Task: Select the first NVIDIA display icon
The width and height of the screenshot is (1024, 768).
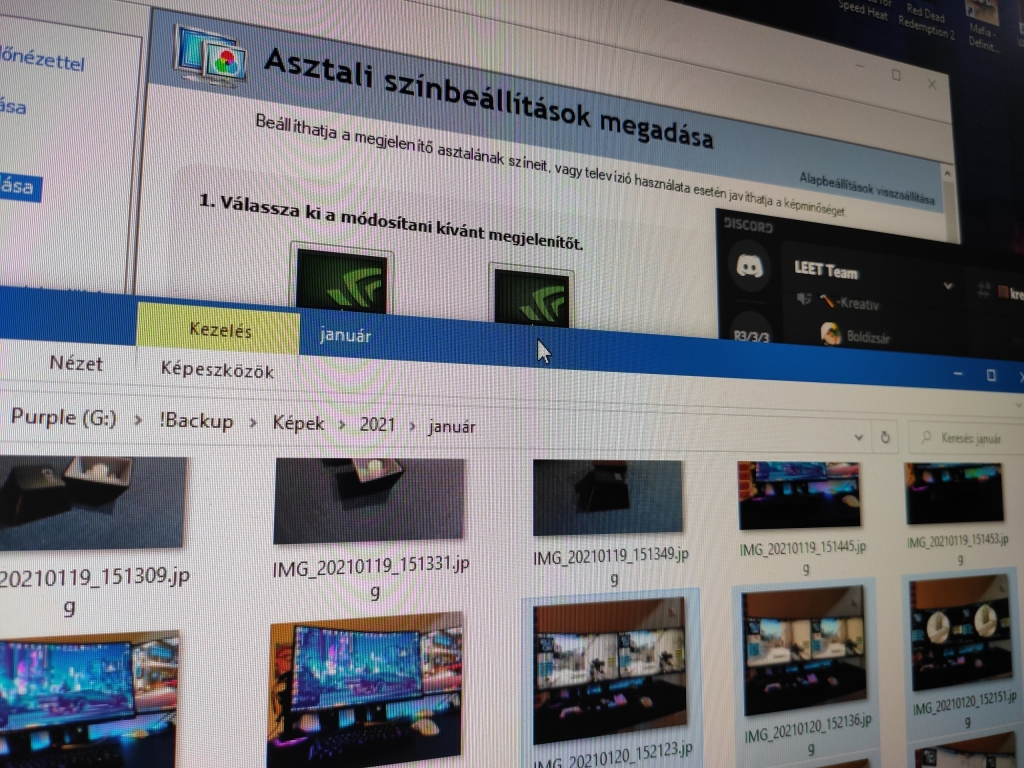Action: point(341,282)
